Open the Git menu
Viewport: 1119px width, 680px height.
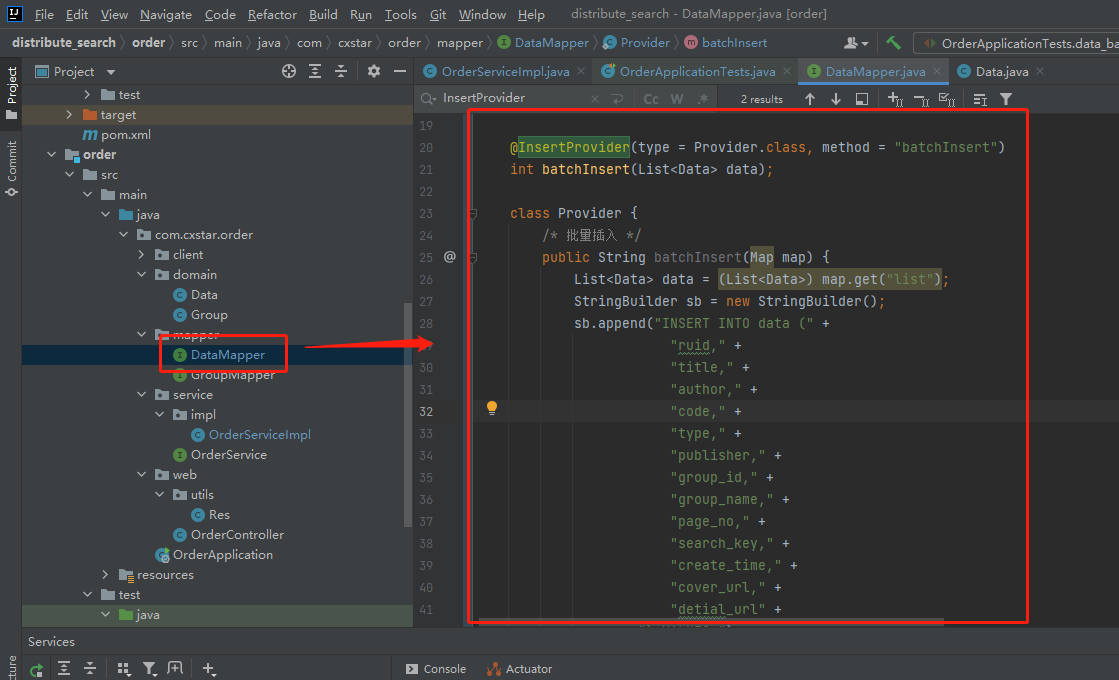click(437, 14)
